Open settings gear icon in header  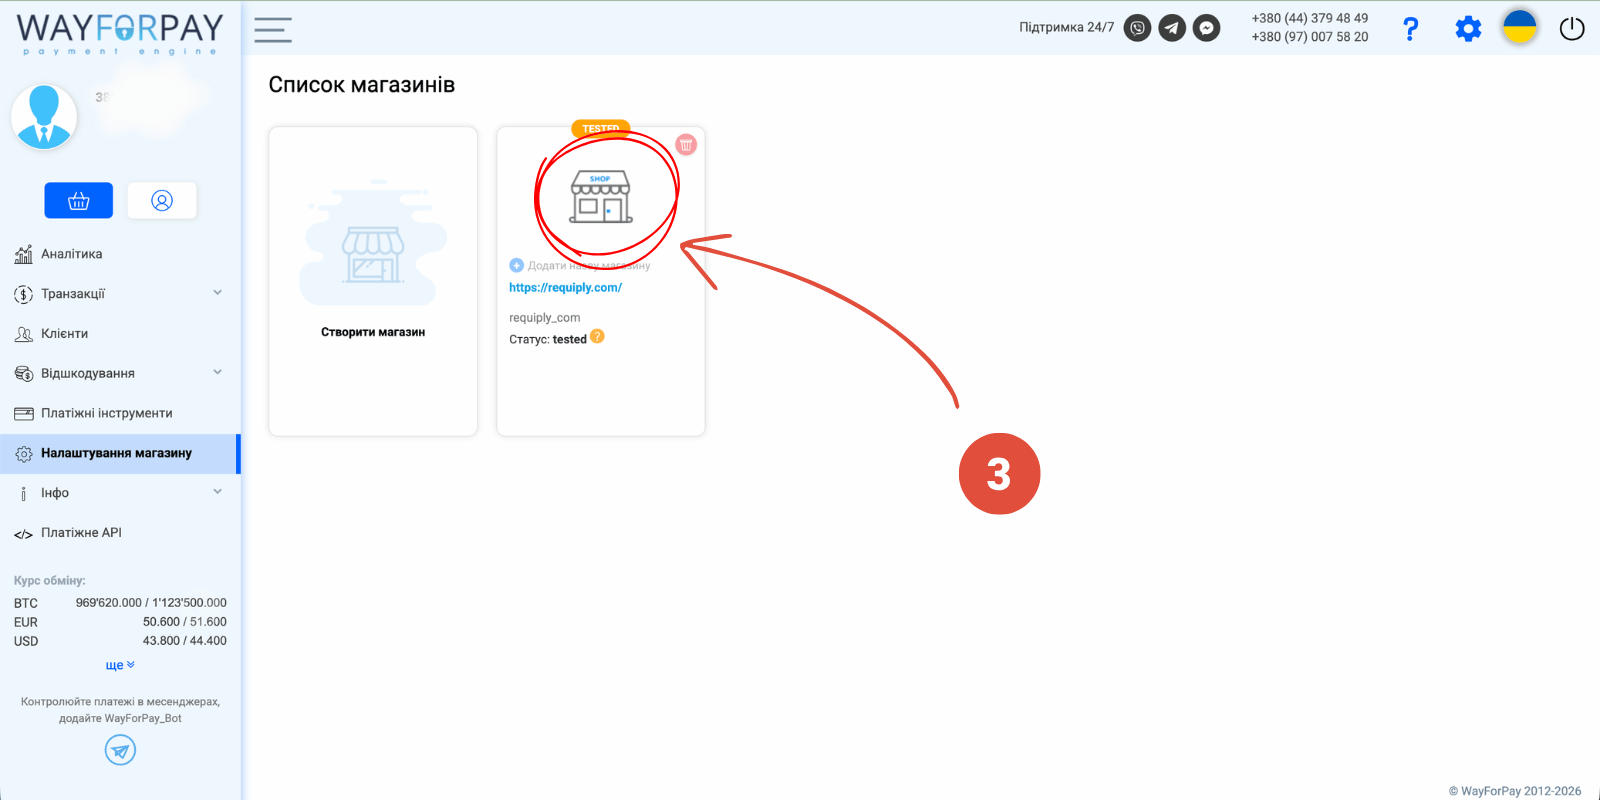coord(1468,29)
